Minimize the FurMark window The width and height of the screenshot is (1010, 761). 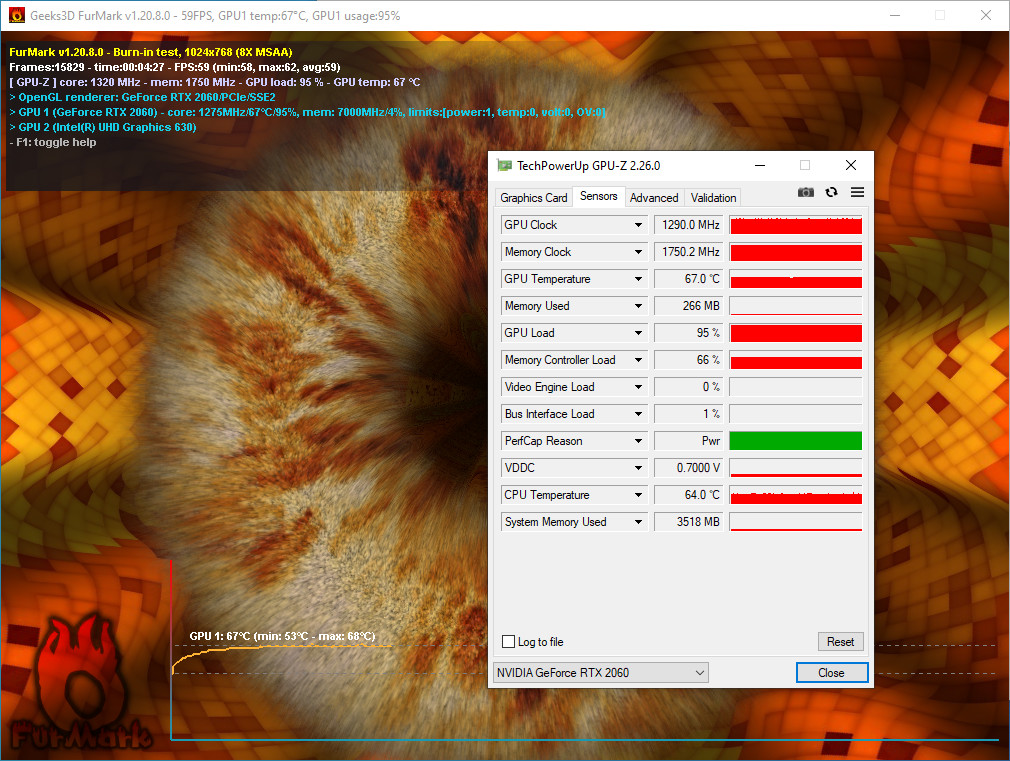coord(895,15)
